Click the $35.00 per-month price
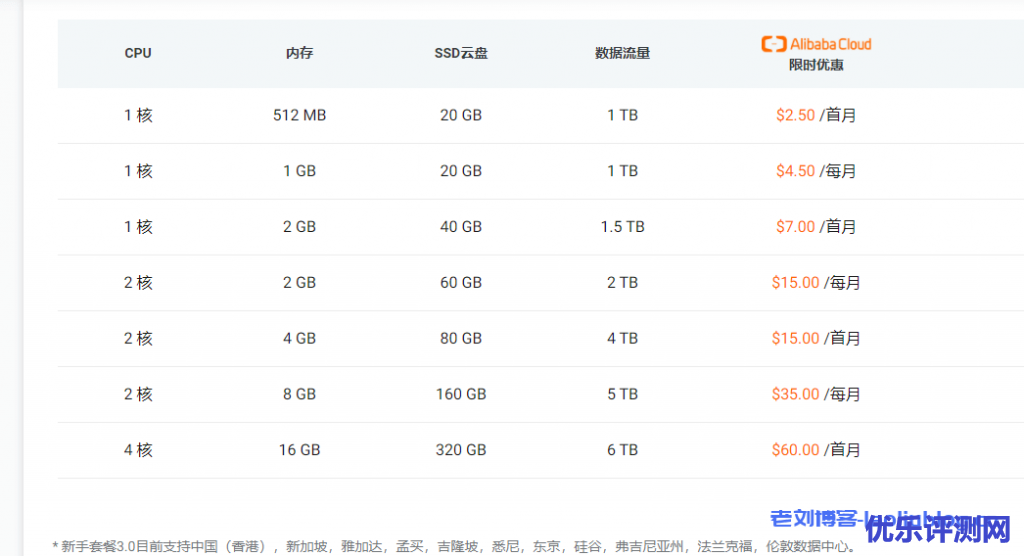Screen dimensions: 1024x556 click(x=795, y=394)
